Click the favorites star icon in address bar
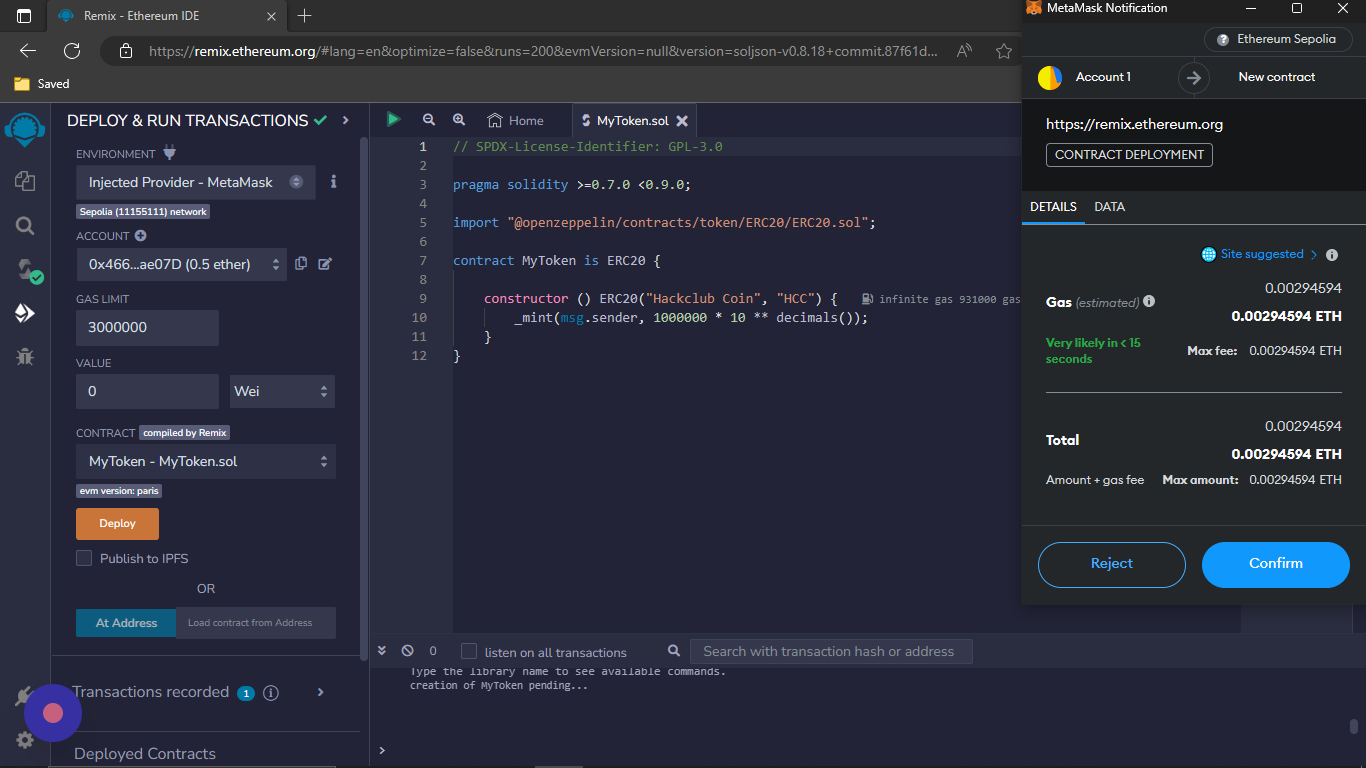Viewport: 1366px width, 768px height. (1004, 51)
